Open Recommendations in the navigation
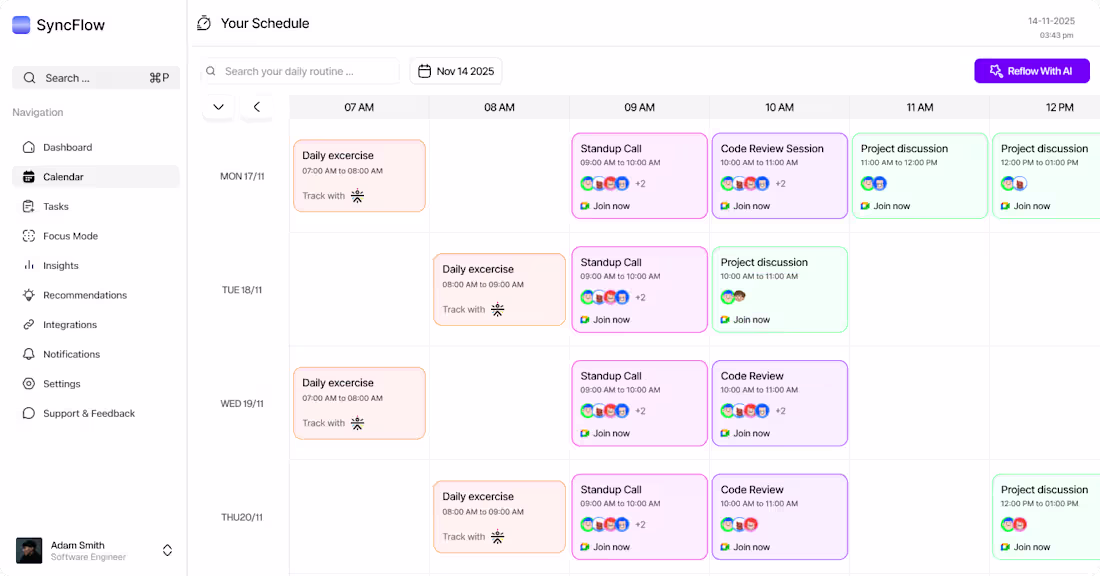The image size is (1100, 576). 95,295
